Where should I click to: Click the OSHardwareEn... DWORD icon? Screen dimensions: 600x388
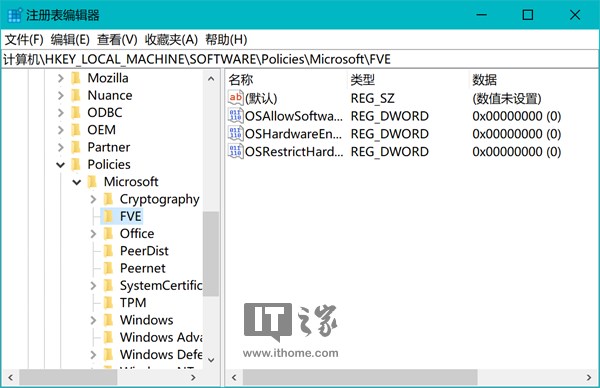pyautogui.click(x=235, y=133)
